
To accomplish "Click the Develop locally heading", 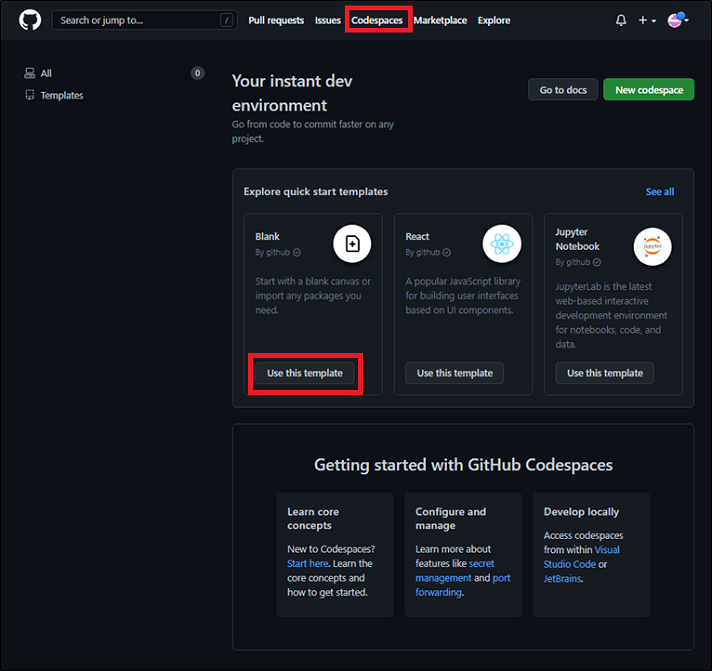I will coord(581,512).
